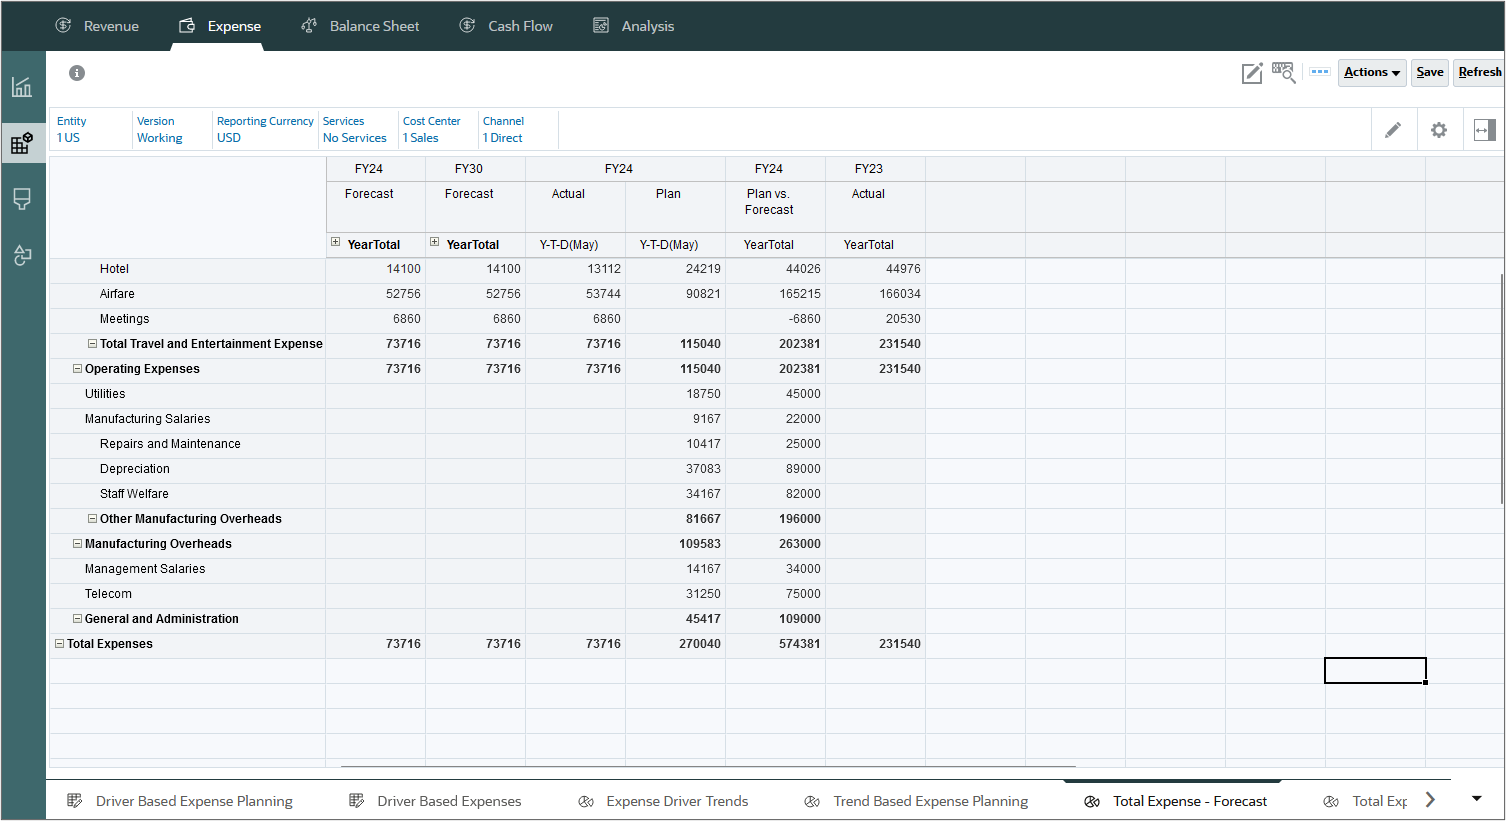Click Airfare FY24 Actual cell 53744
The height and width of the screenshot is (821, 1506).
tap(576, 294)
